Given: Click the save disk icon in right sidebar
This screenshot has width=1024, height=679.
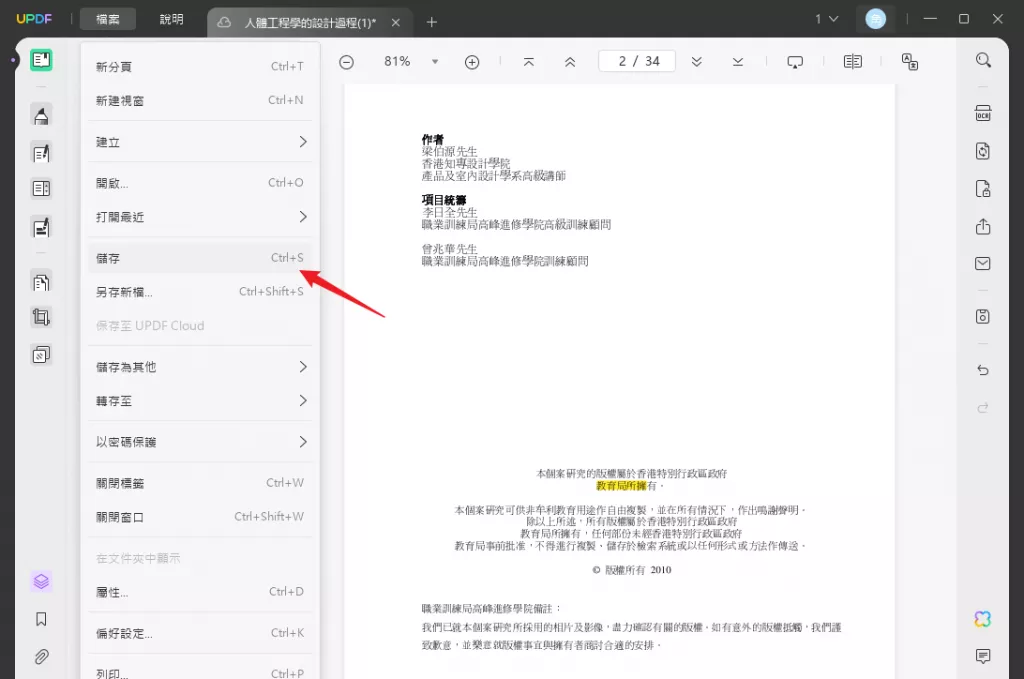Looking at the screenshot, I should point(983,317).
